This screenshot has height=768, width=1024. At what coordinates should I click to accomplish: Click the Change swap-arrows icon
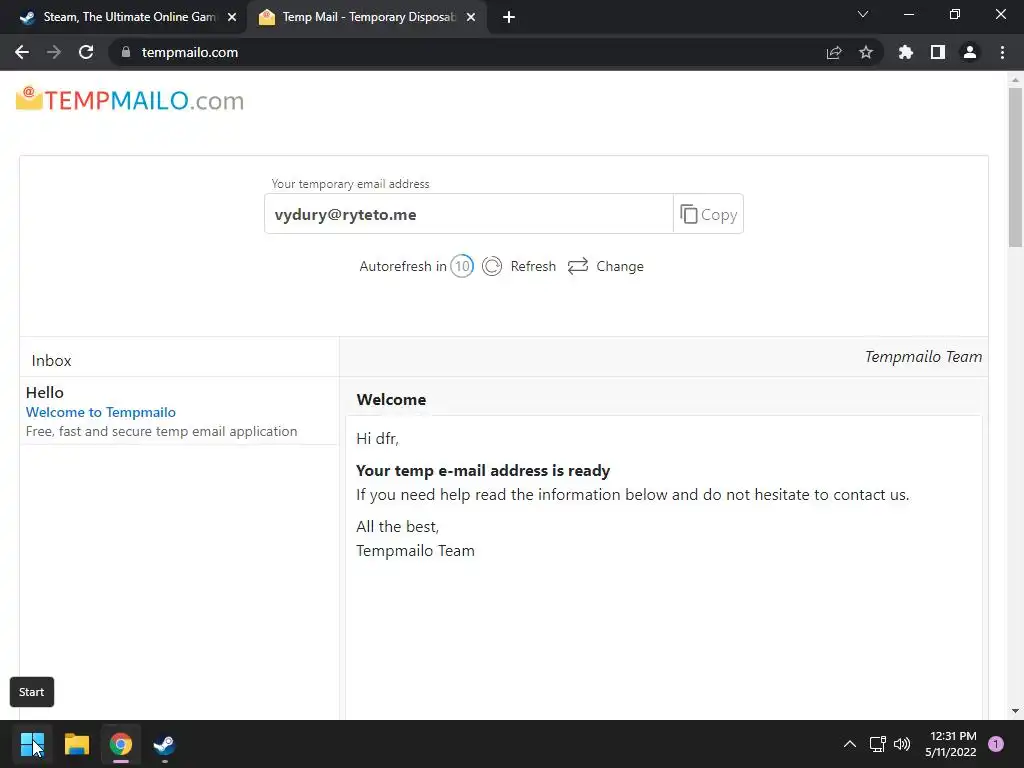pos(578,266)
